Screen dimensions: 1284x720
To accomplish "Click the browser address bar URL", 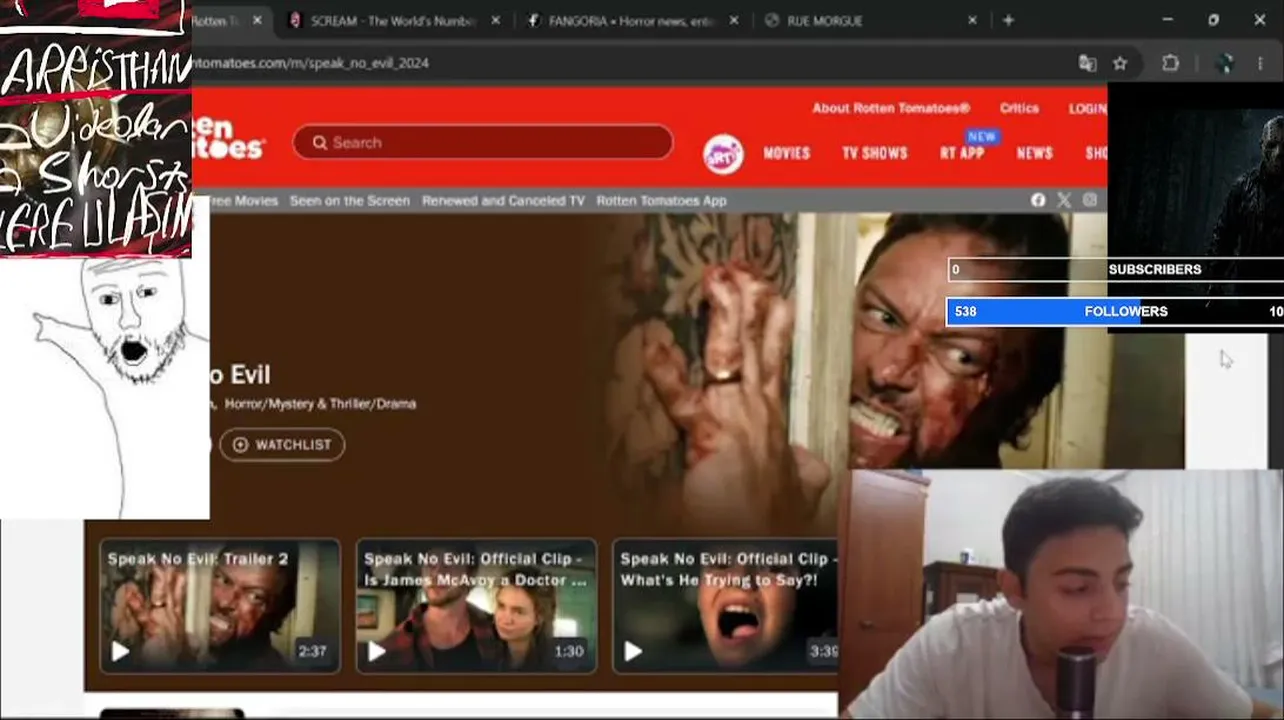I will (x=310, y=63).
